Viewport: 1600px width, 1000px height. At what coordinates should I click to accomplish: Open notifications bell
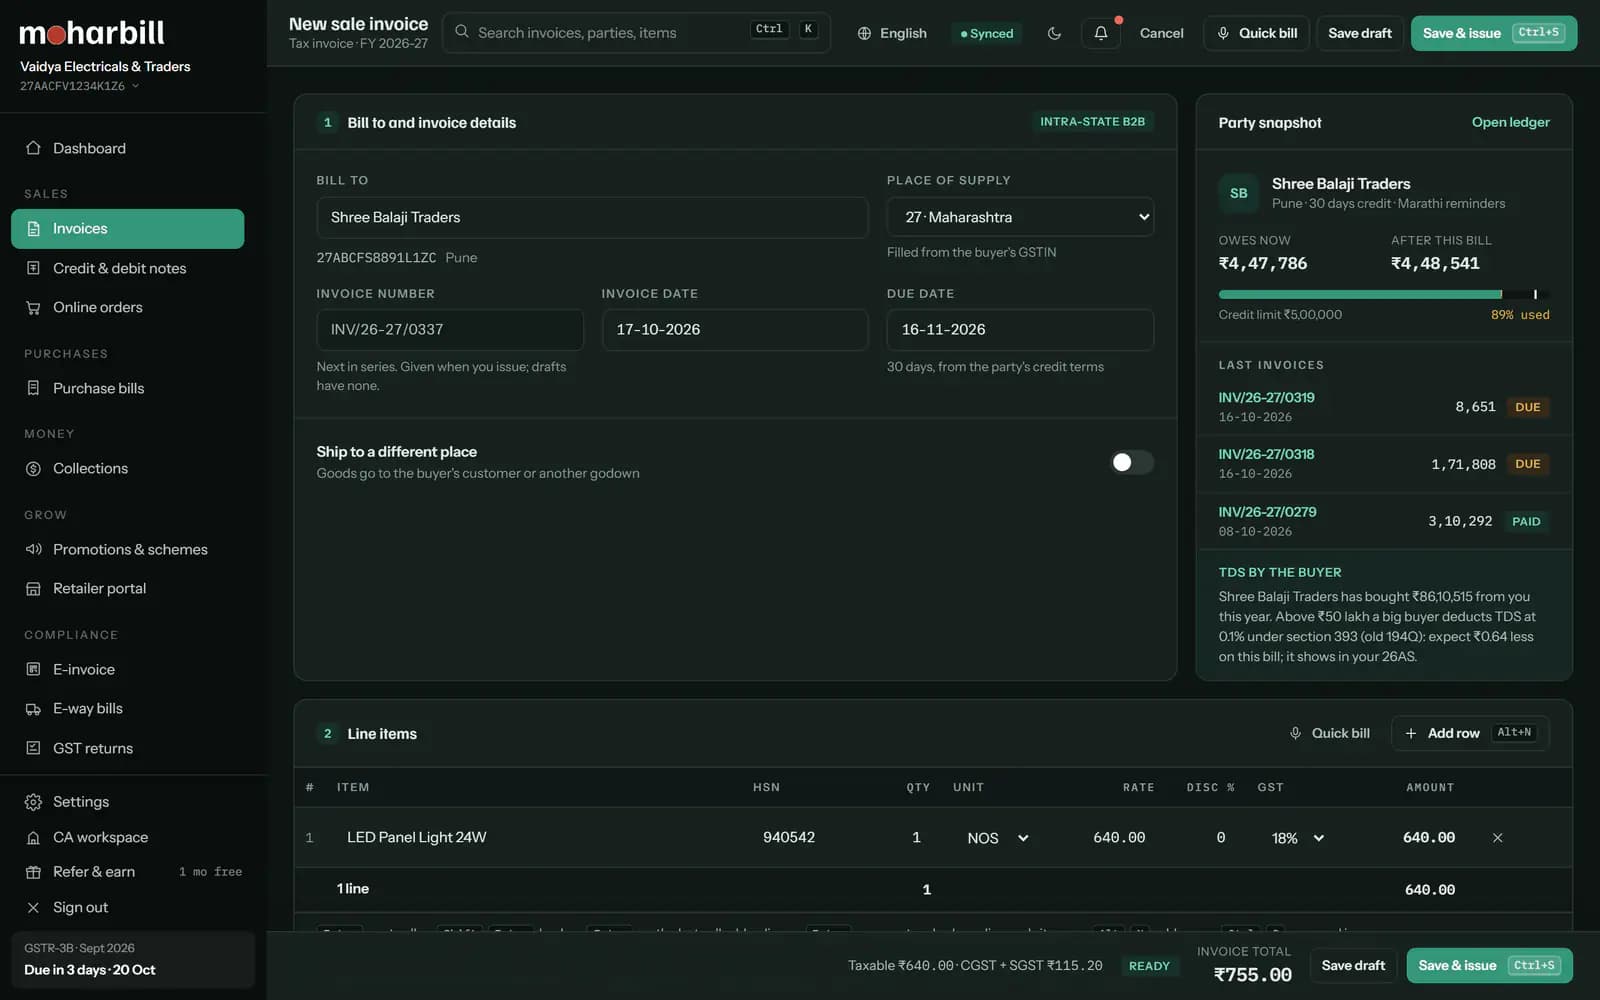click(1101, 33)
